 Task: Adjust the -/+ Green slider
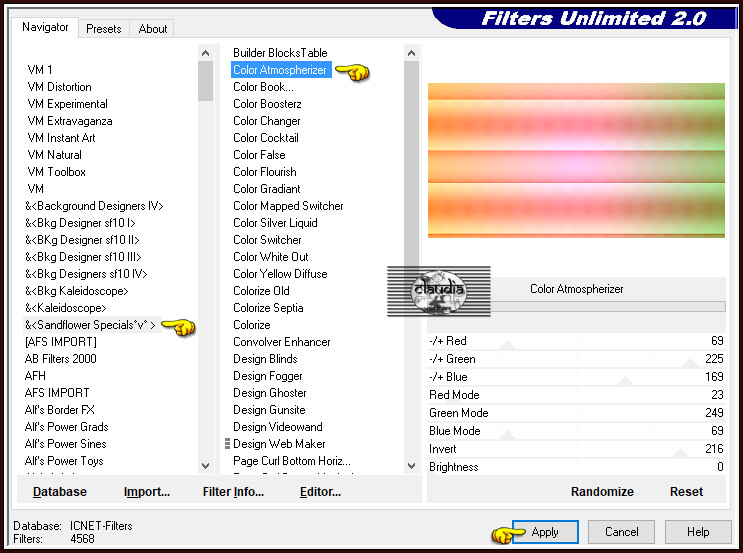coord(576,359)
